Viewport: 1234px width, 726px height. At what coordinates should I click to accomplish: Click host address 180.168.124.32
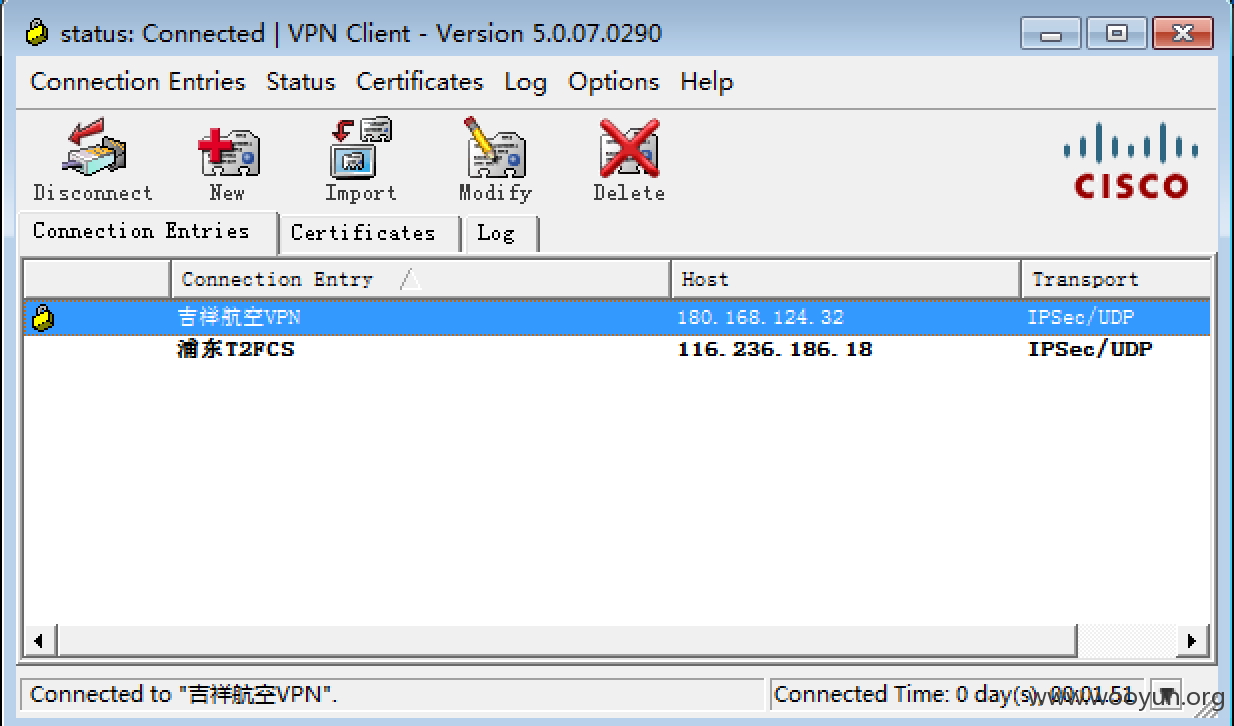[760, 318]
